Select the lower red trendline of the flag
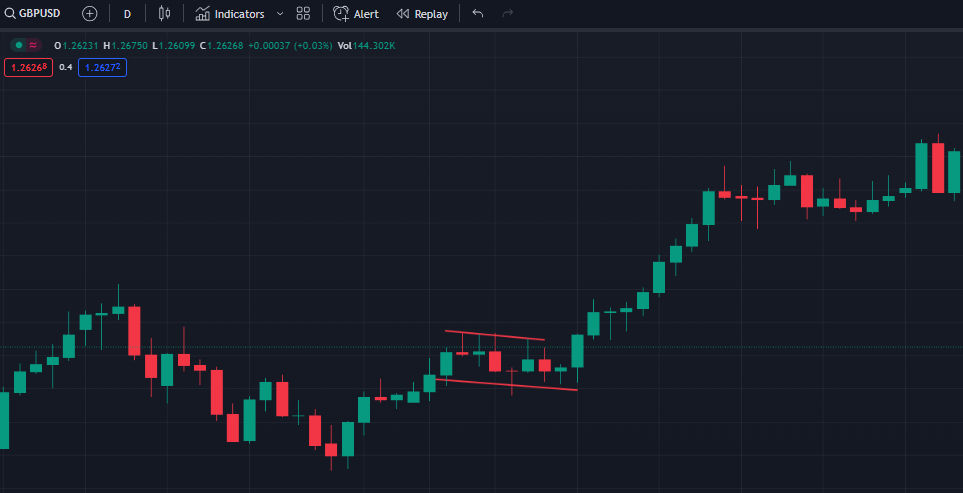The image size is (963, 493). (x=506, y=384)
